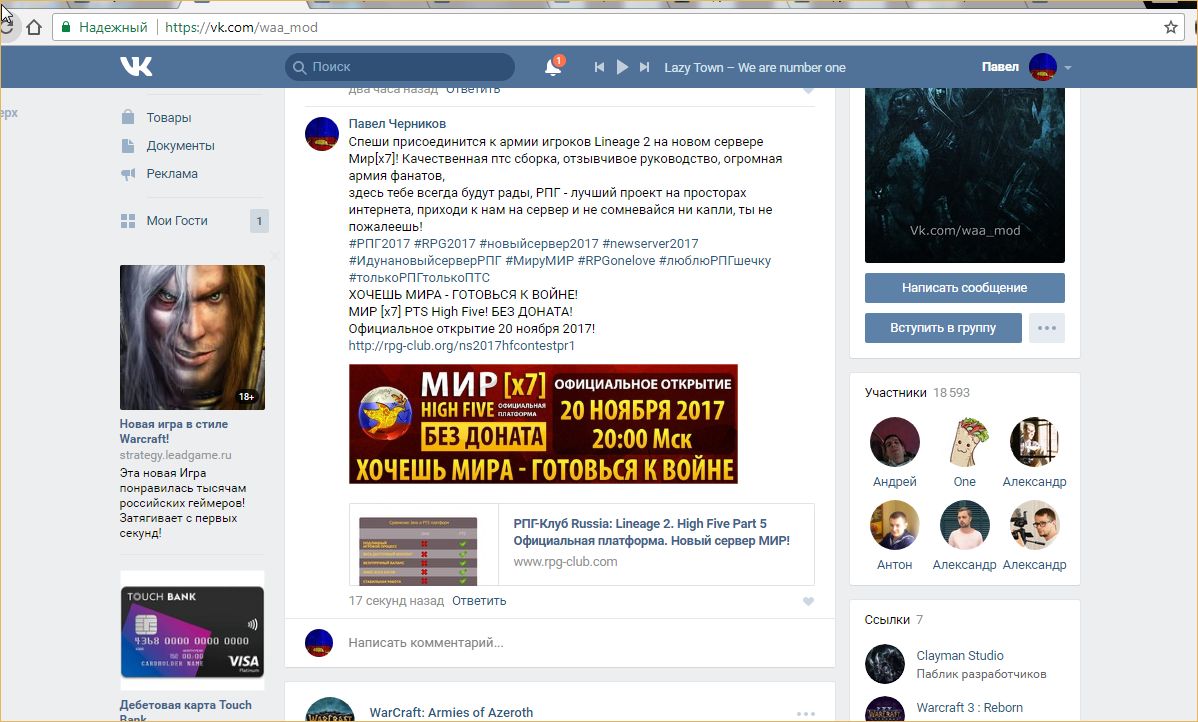Skip to the previous audio track
1198x722 pixels.
pyautogui.click(x=600, y=67)
